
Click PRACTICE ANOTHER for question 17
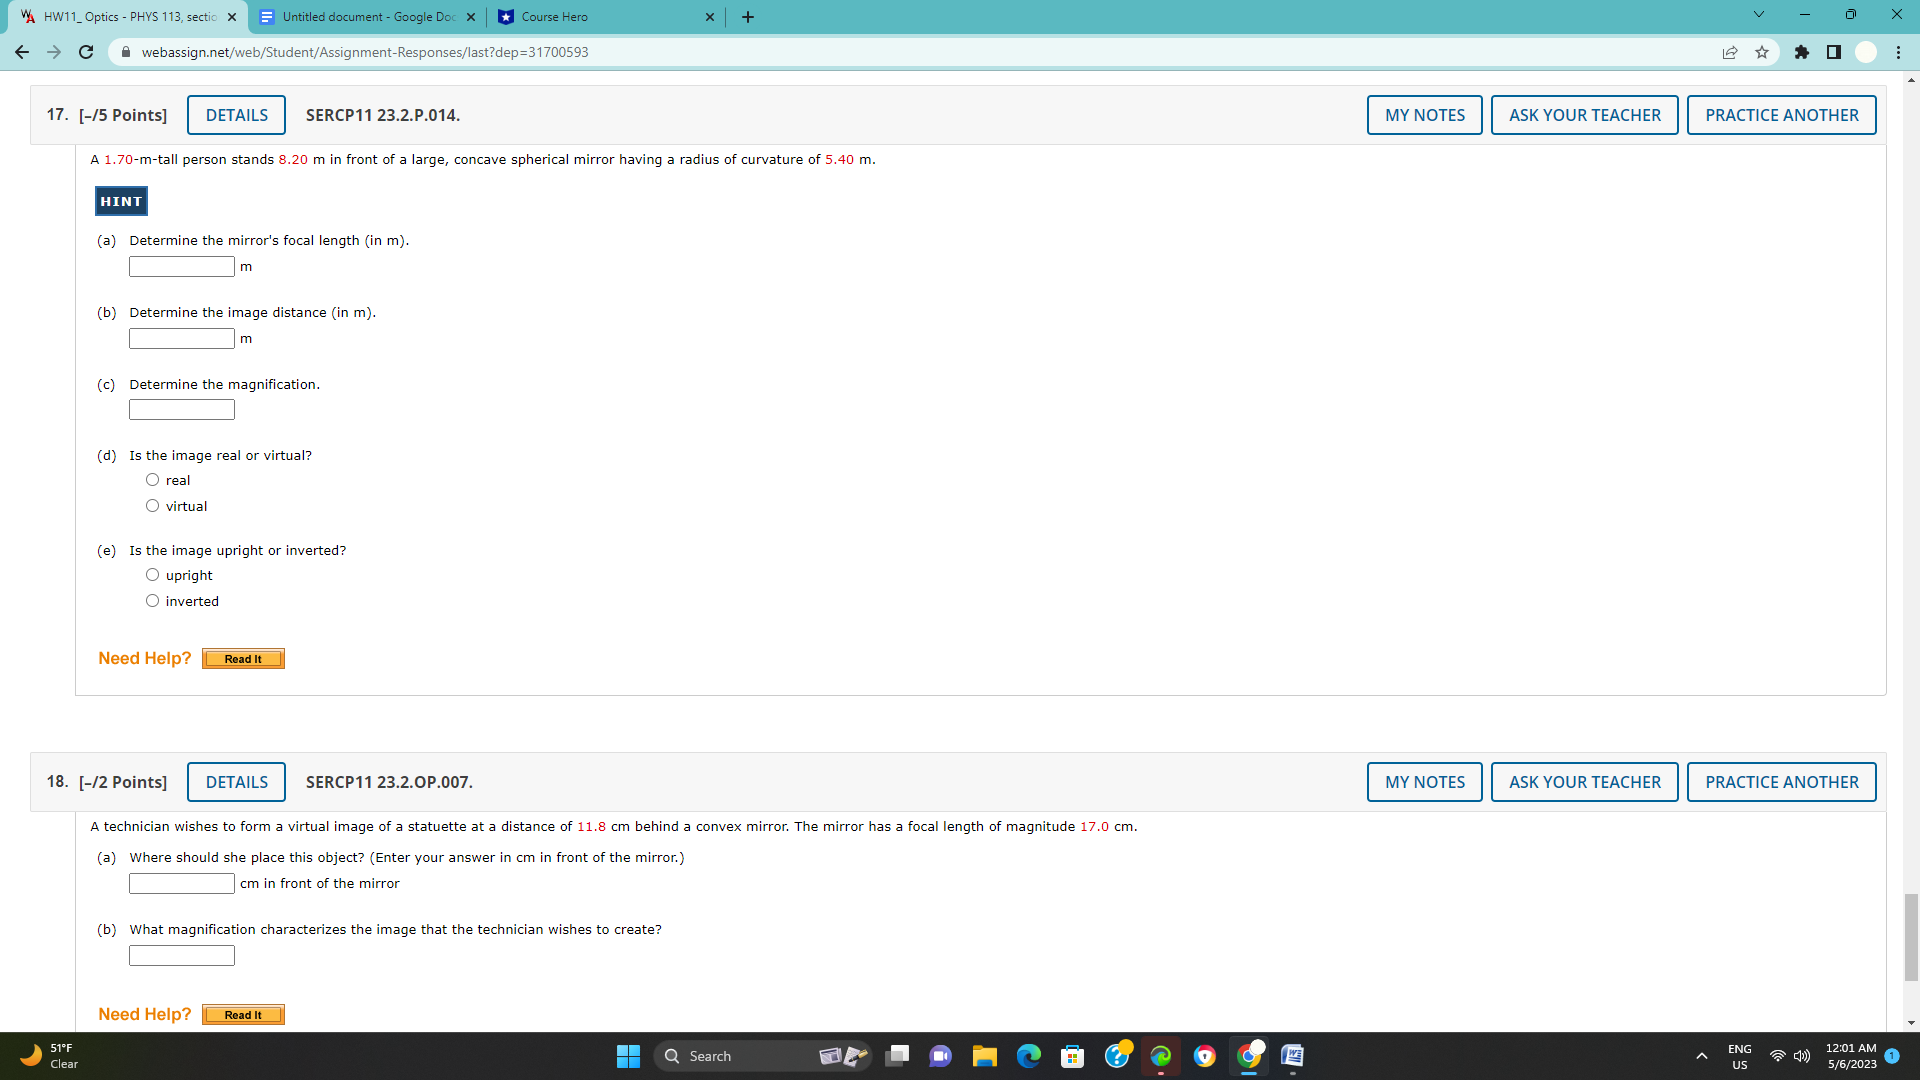[x=1781, y=115]
